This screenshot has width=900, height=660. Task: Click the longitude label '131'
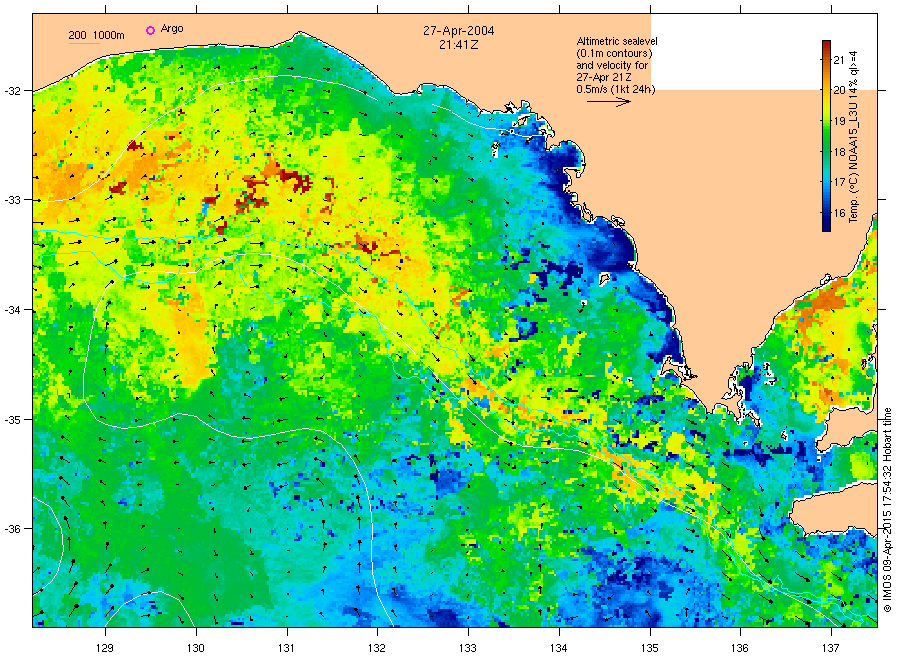[x=286, y=649]
